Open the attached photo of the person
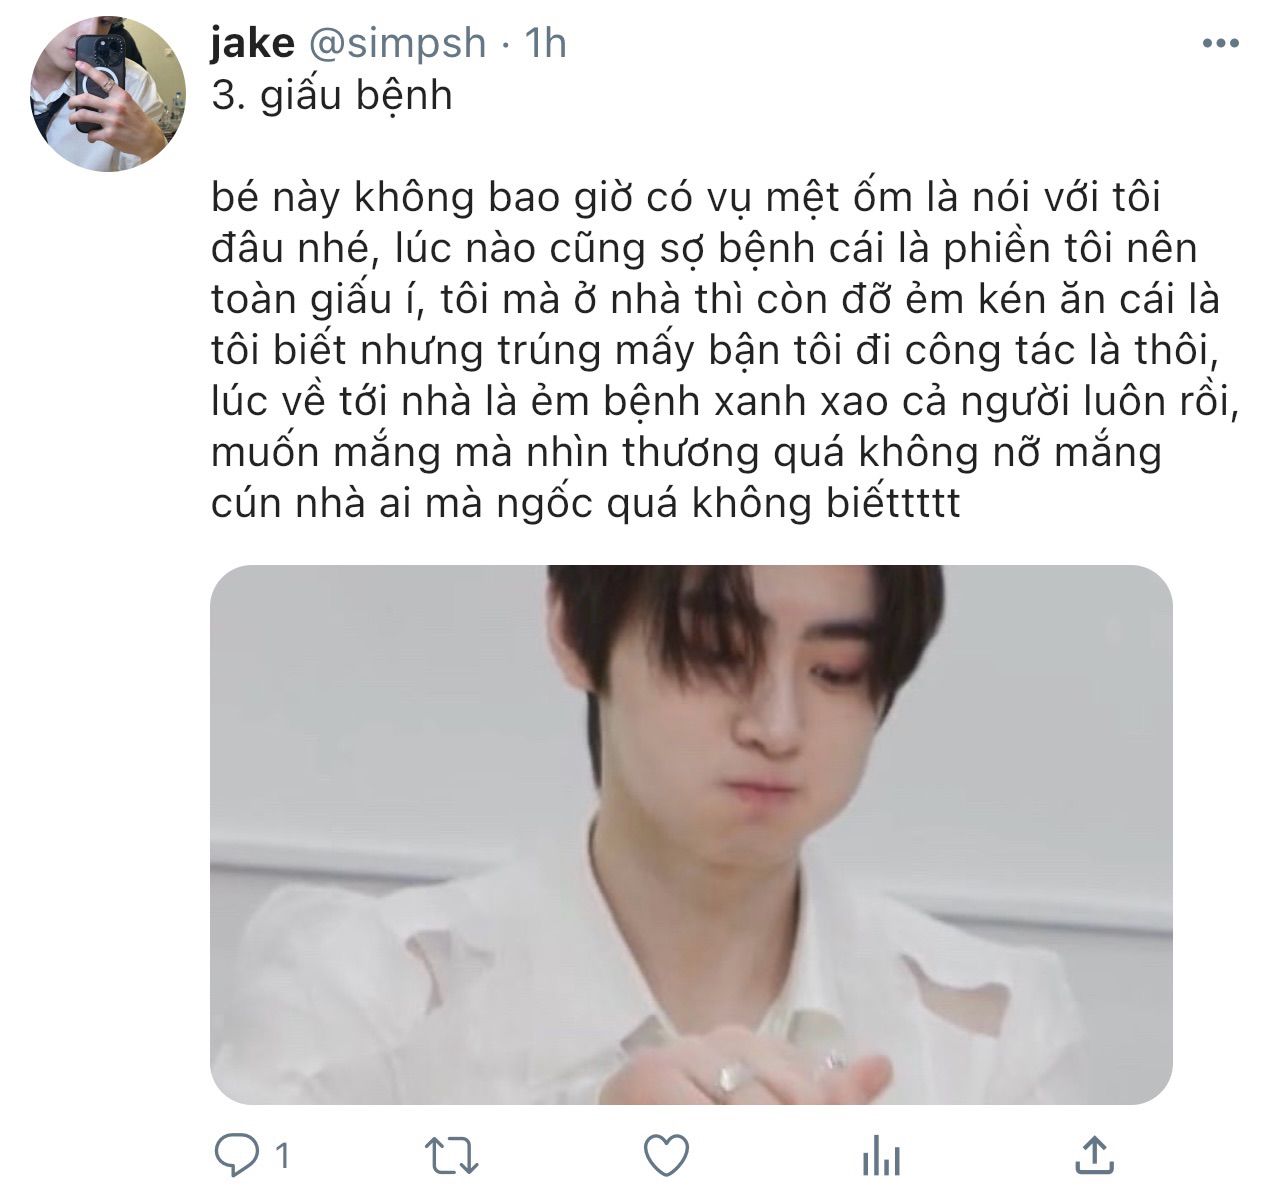The width and height of the screenshot is (1284, 1199). pyautogui.click(x=691, y=834)
